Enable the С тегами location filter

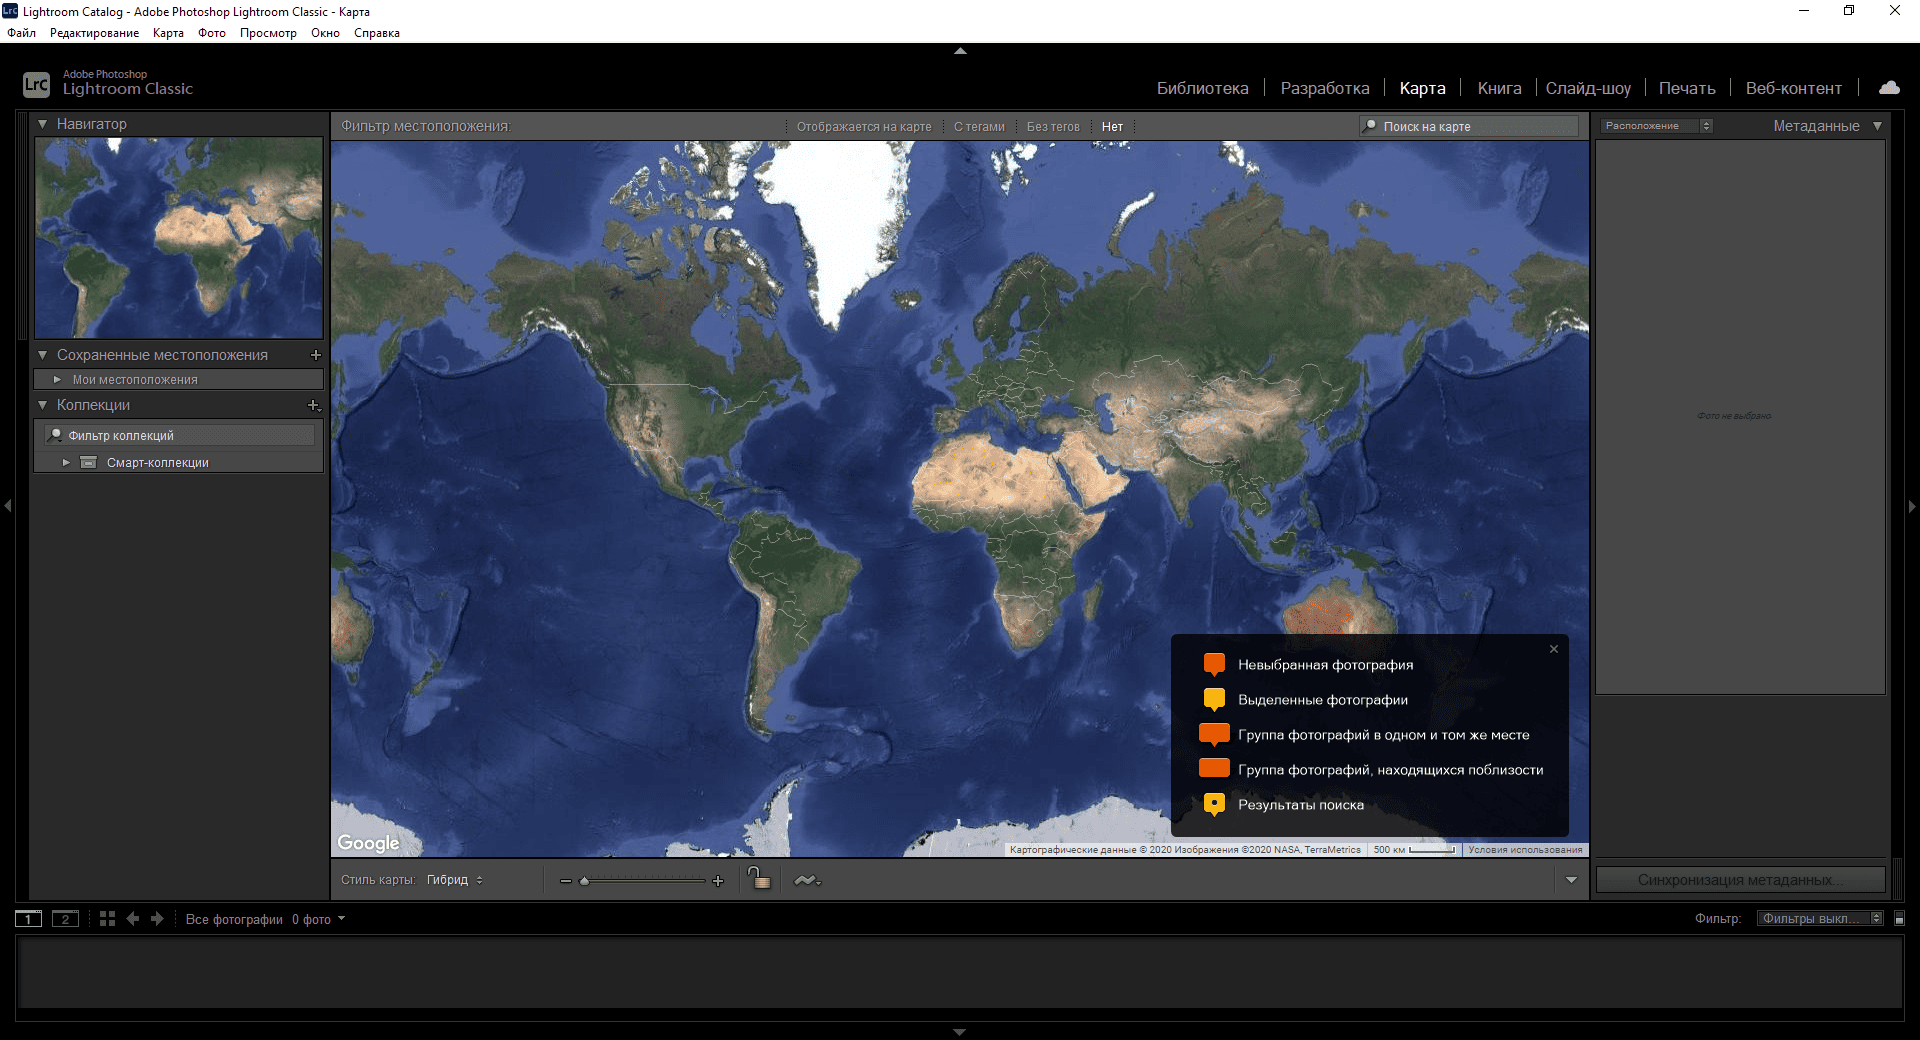(979, 126)
